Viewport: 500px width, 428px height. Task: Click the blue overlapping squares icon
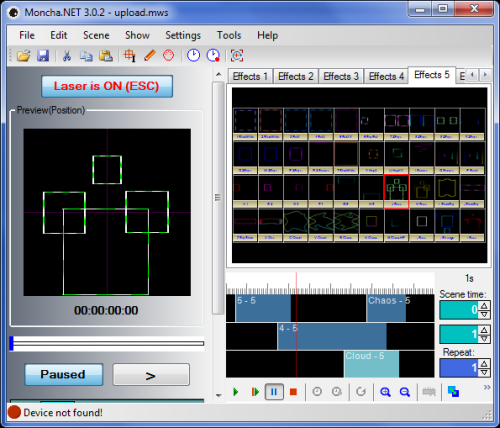coord(453,392)
